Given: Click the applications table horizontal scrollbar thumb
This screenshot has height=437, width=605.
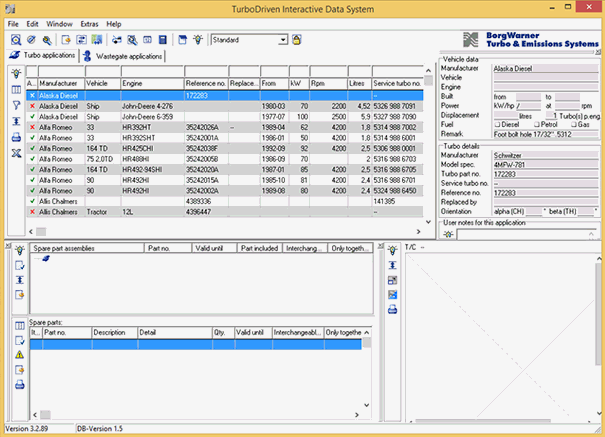Looking at the screenshot, I should pos(41,231).
